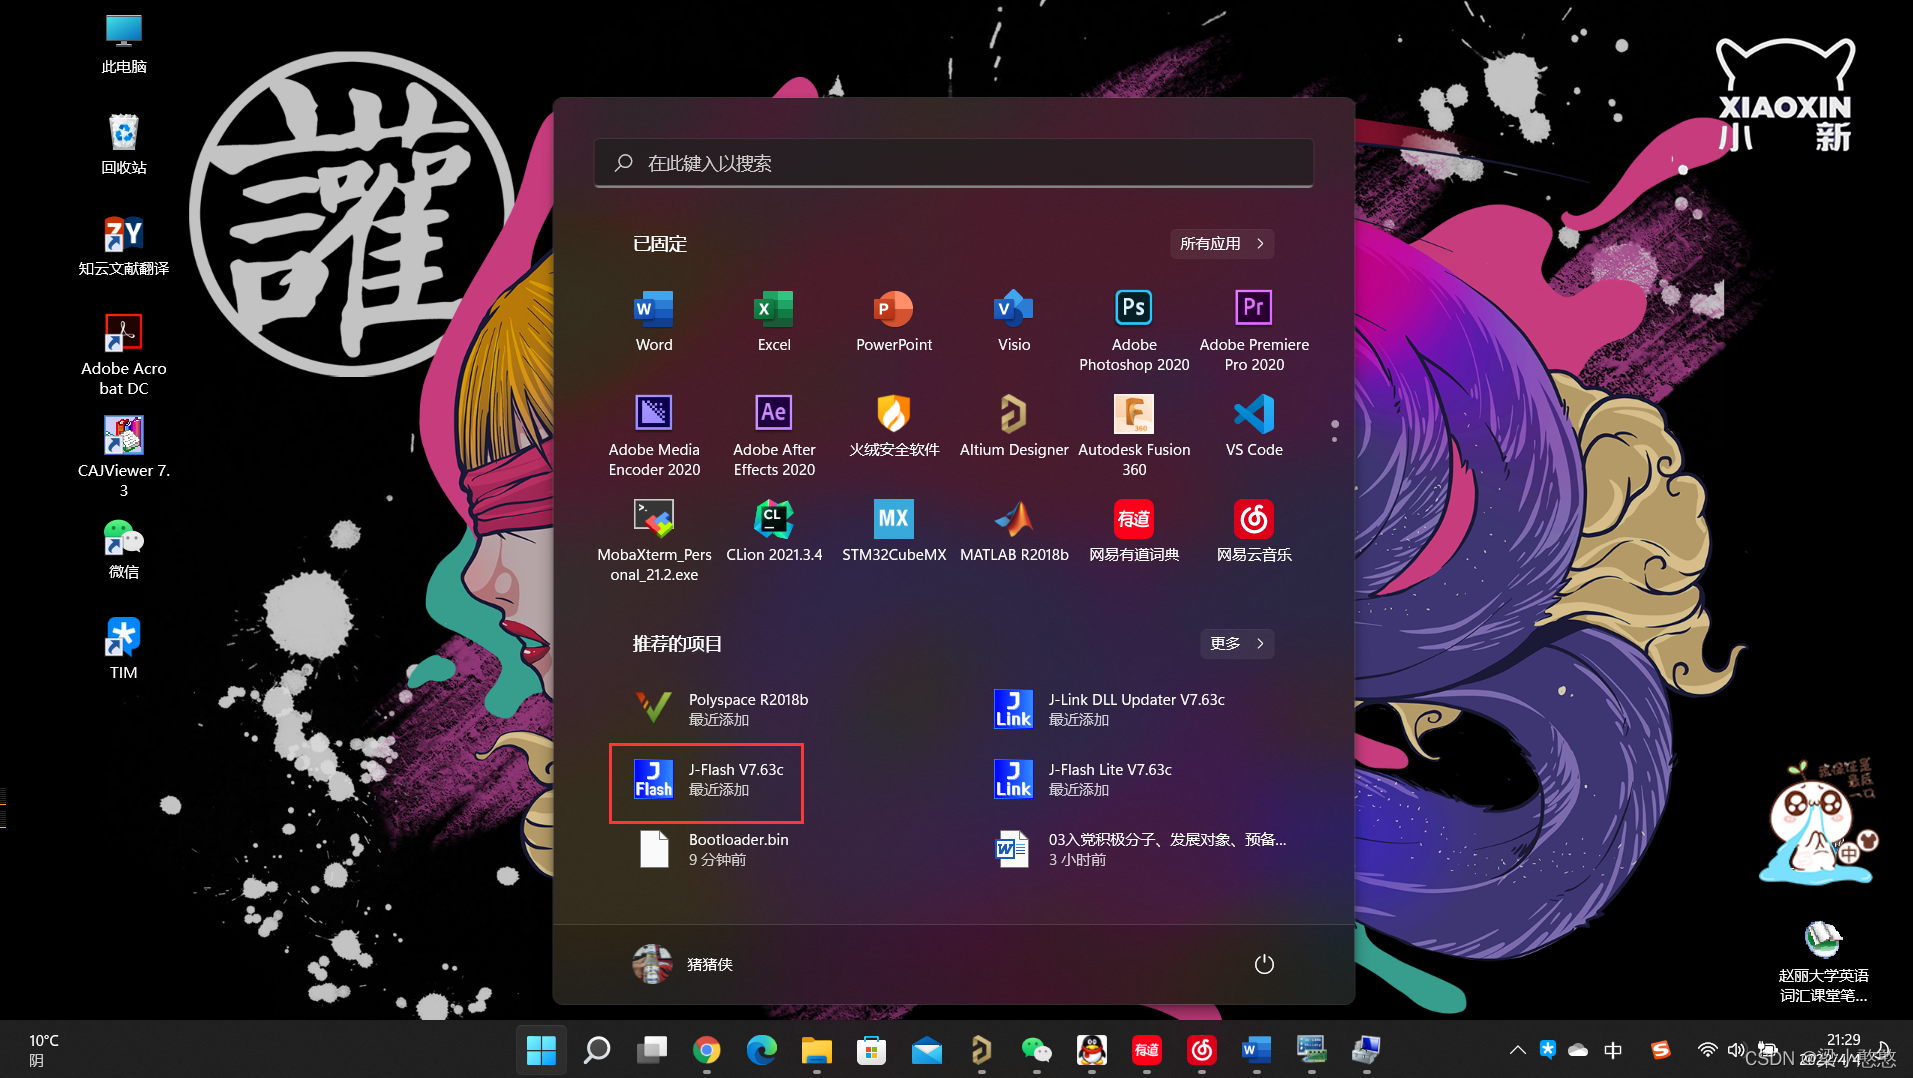Image resolution: width=1913 pixels, height=1078 pixels.
Task: Show 所有应用 all apps list
Action: [1222, 244]
